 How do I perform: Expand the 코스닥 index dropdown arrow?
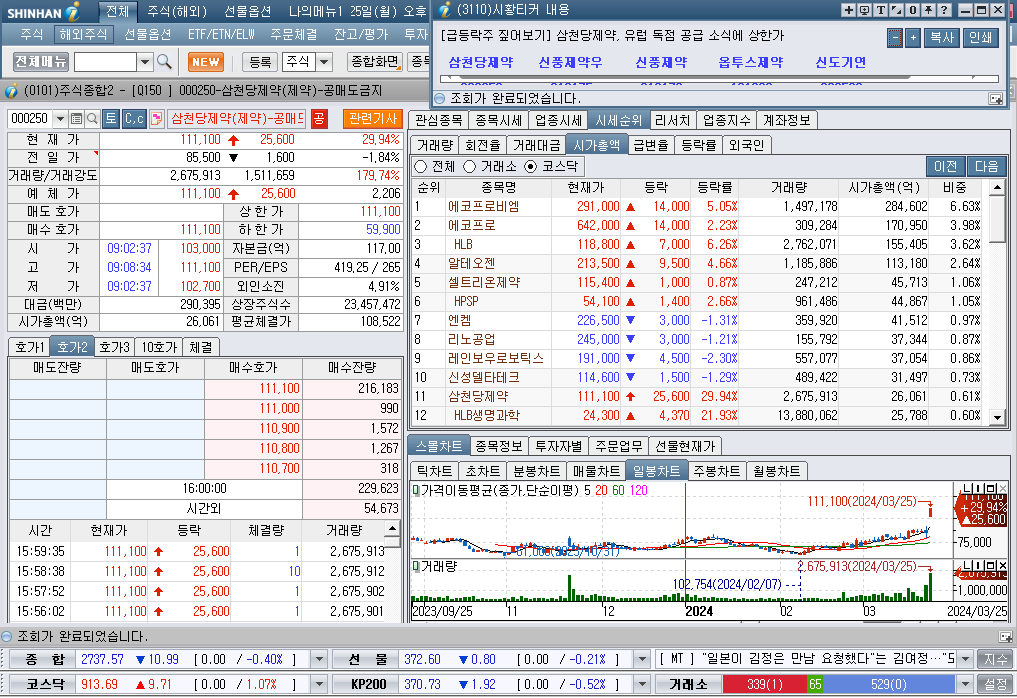click(318, 684)
